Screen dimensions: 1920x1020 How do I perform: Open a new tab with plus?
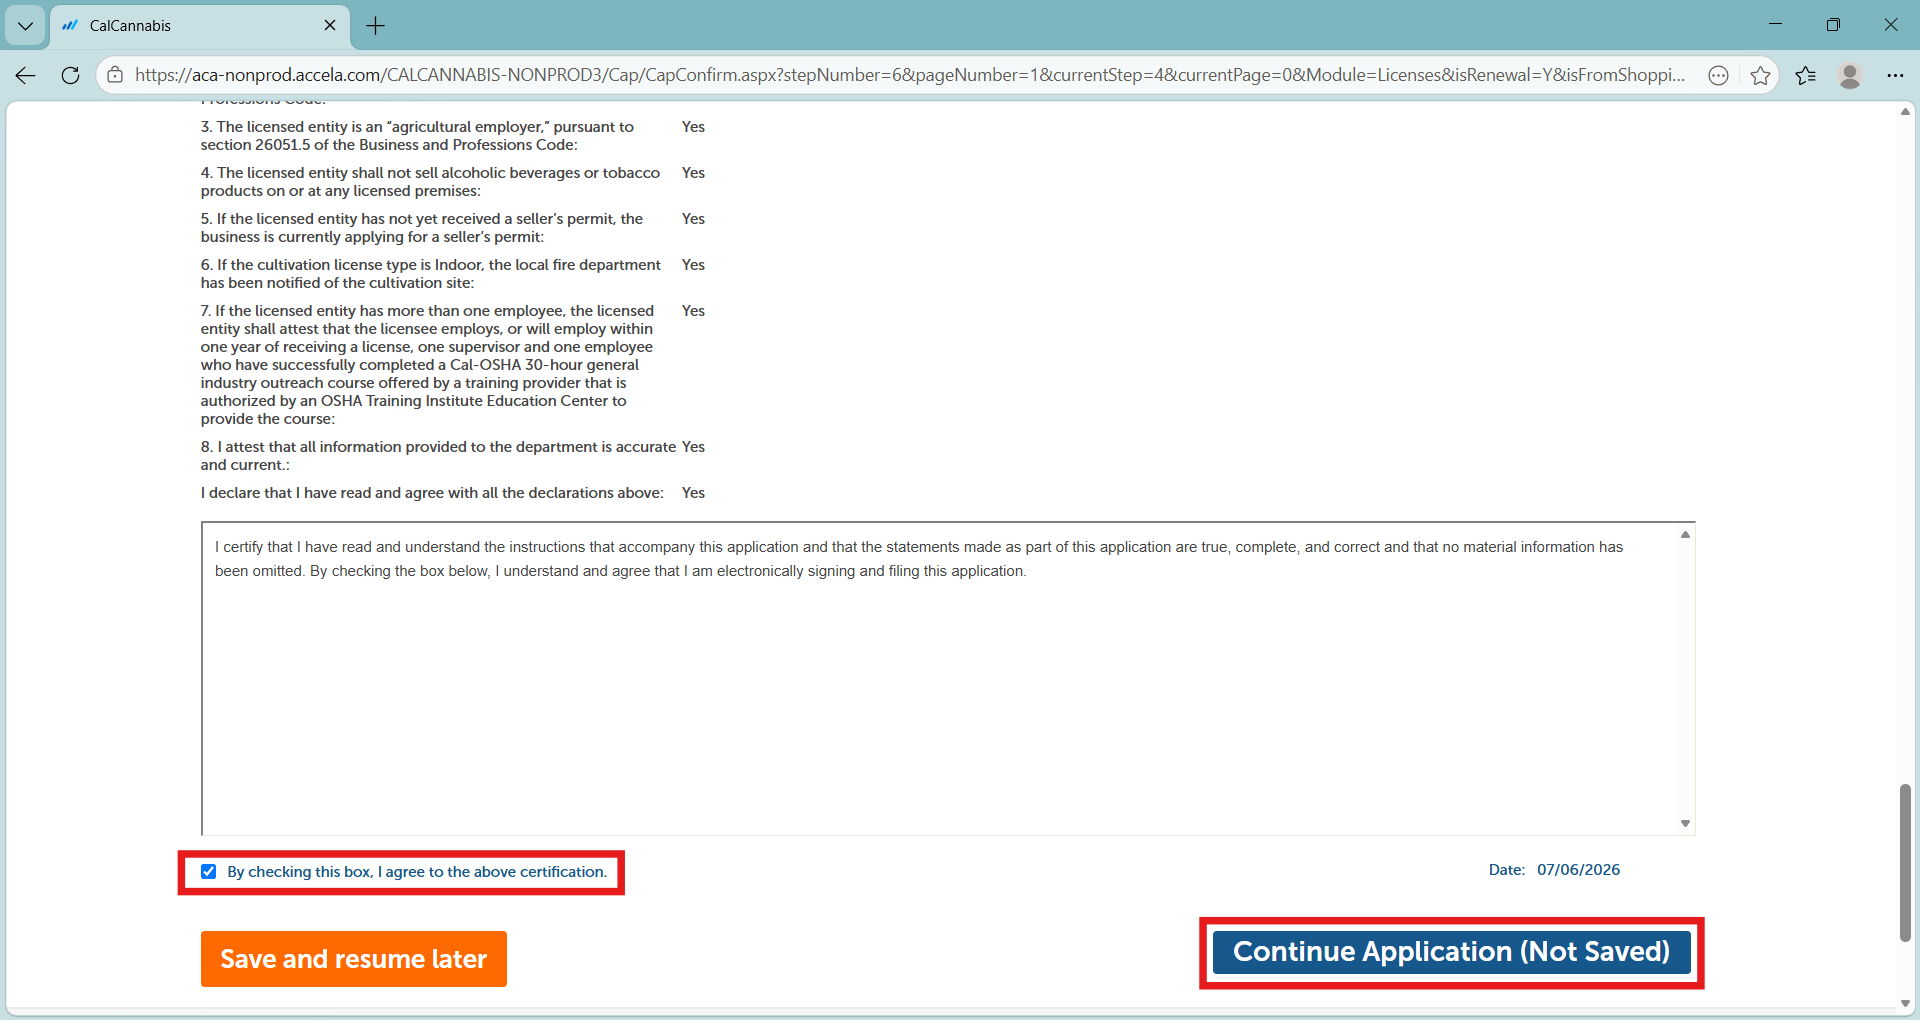[x=376, y=26]
